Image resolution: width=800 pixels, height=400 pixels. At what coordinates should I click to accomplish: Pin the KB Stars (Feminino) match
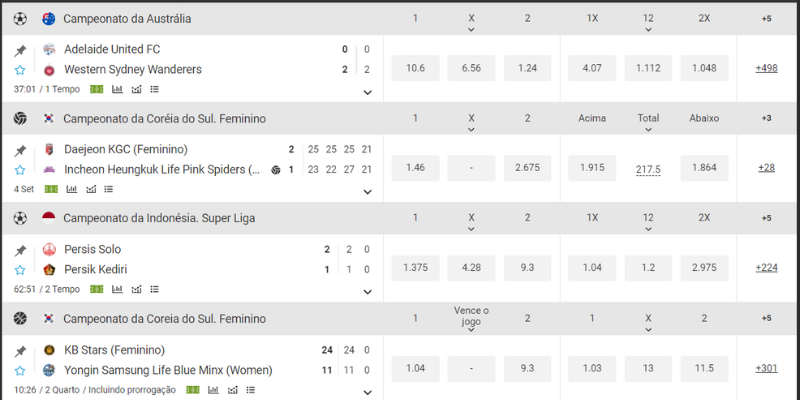coord(20,350)
